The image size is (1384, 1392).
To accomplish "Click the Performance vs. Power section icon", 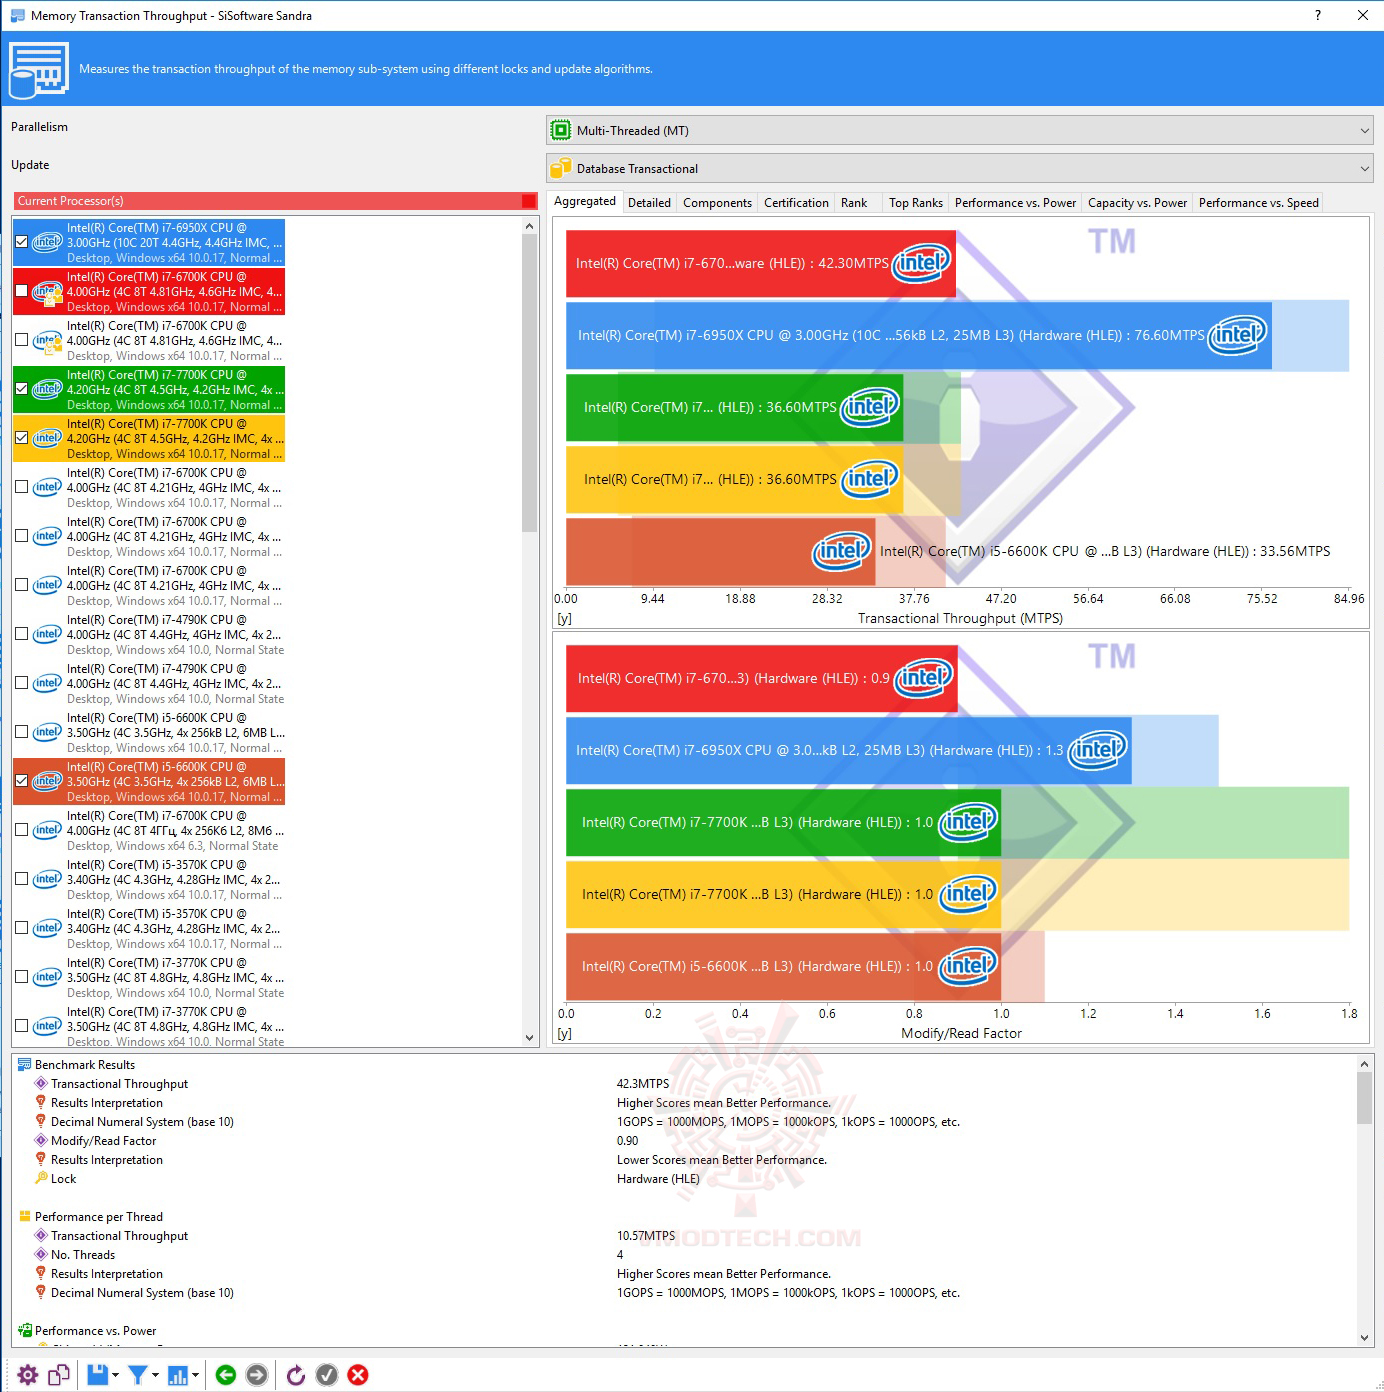I will [25, 1331].
